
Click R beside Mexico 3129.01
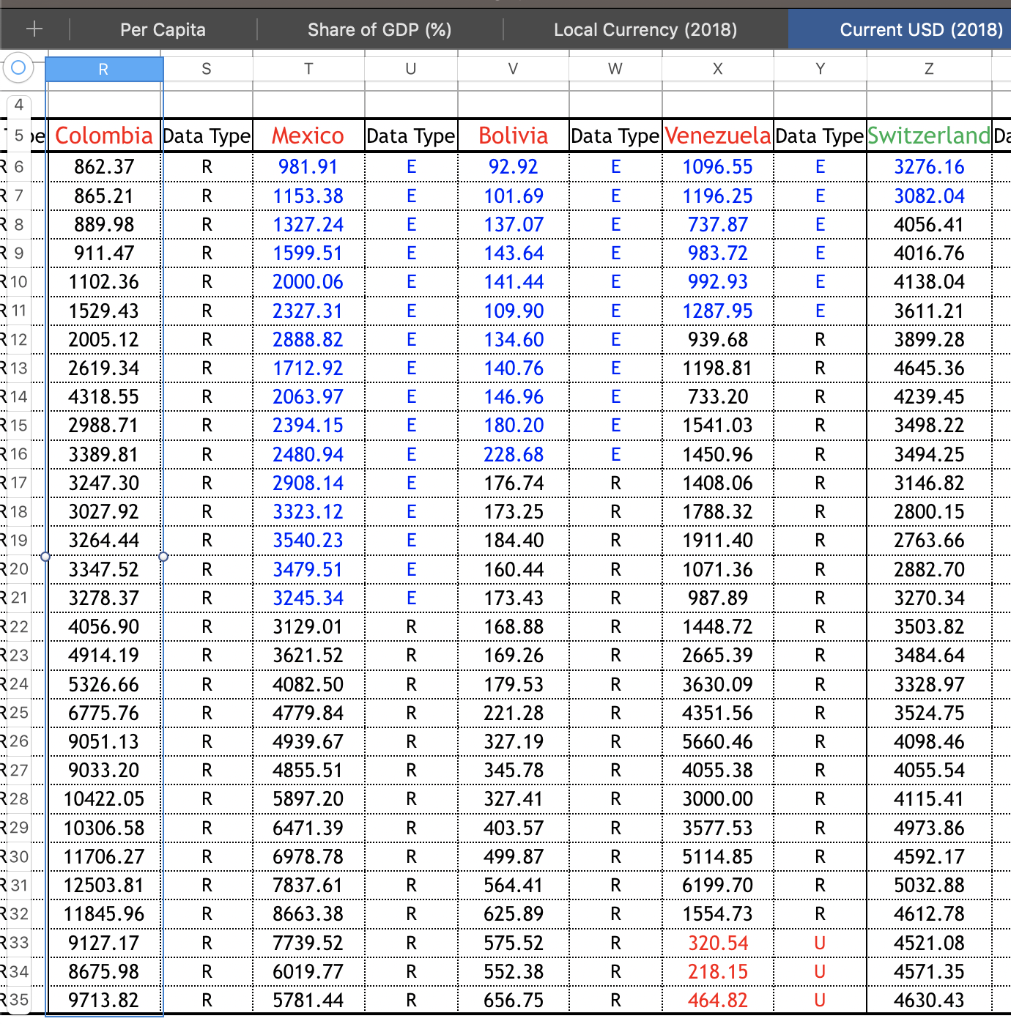(411, 627)
